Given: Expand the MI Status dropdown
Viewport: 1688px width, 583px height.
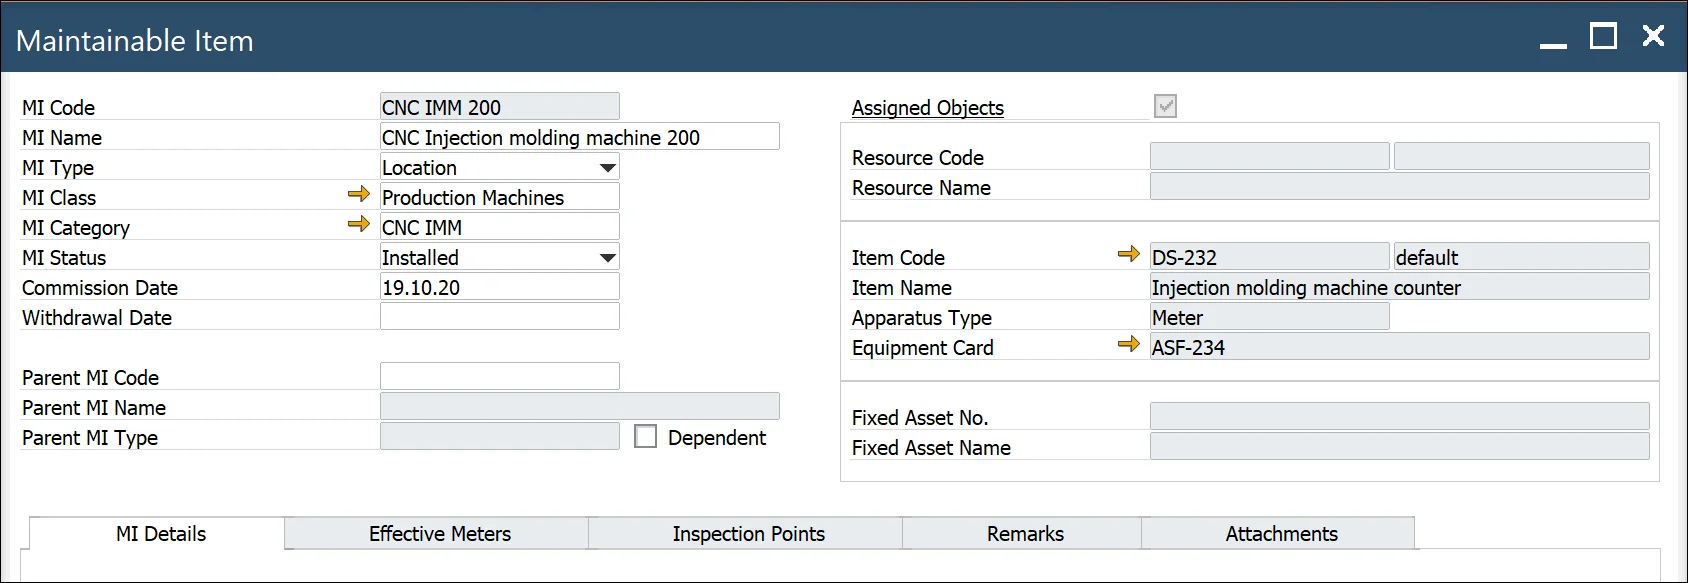Looking at the screenshot, I should click(x=607, y=258).
